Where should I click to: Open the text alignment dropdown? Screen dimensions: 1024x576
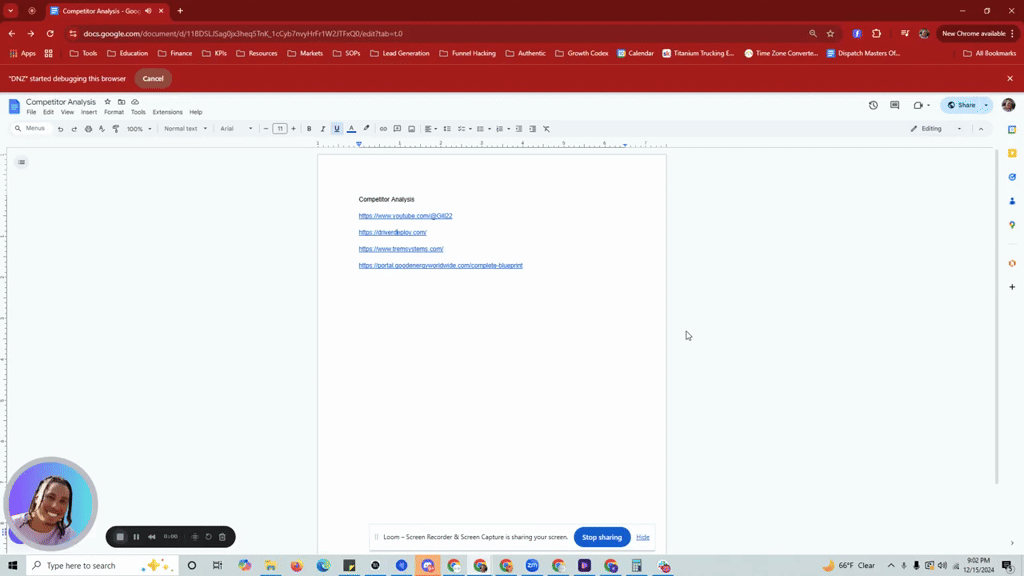(x=431, y=129)
